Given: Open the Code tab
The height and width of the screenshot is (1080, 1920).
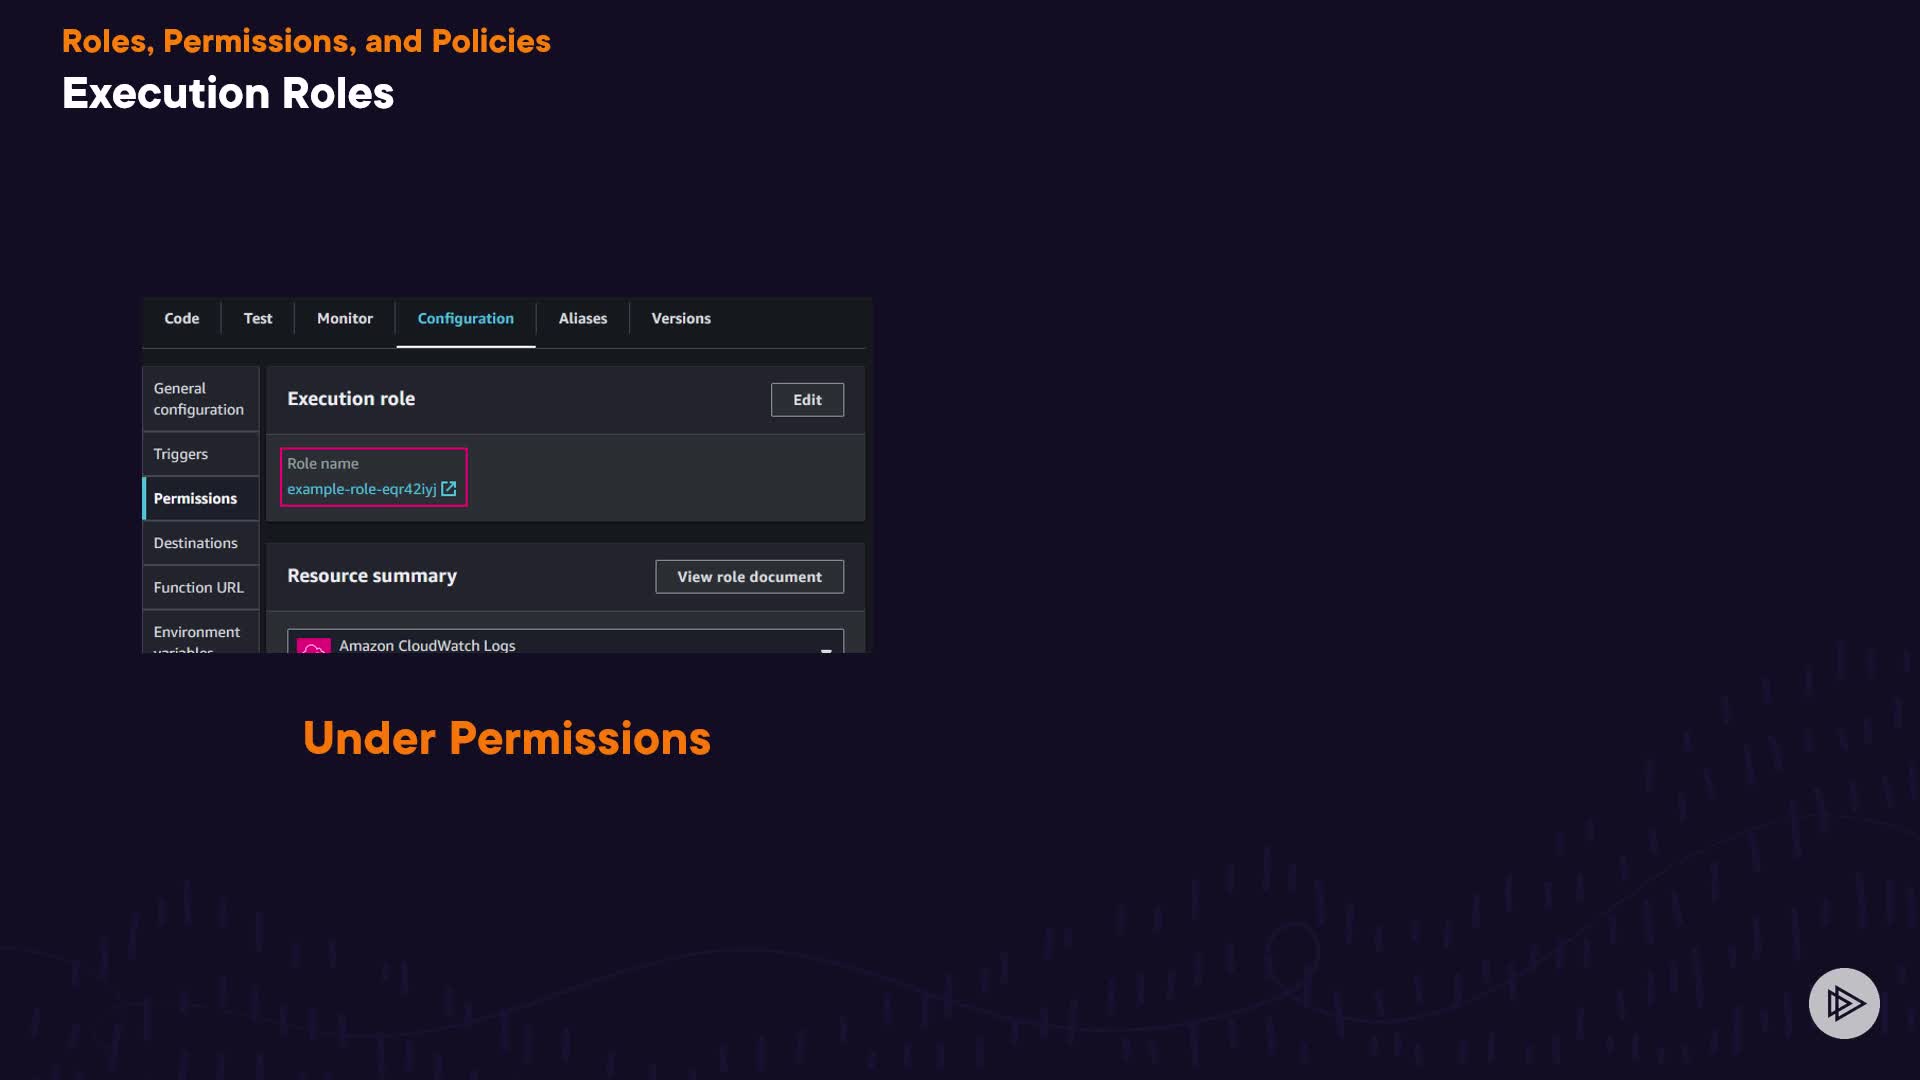Looking at the screenshot, I should click(x=181, y=318).
